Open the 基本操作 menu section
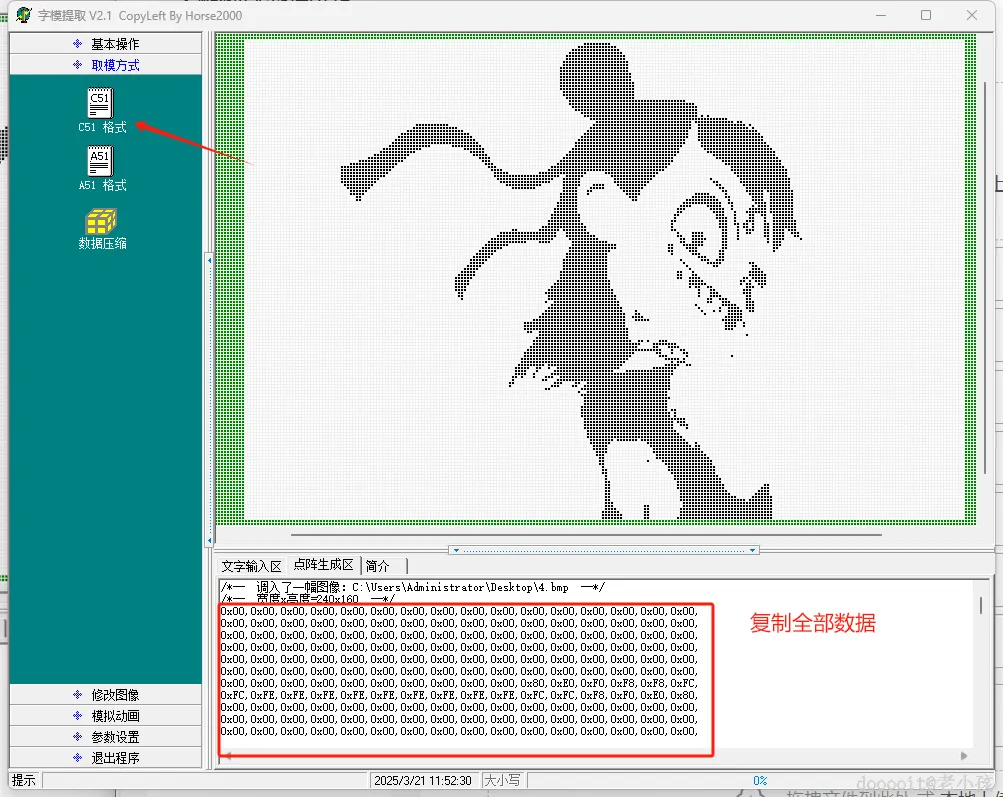1003x797 pixels. [106, 43]
